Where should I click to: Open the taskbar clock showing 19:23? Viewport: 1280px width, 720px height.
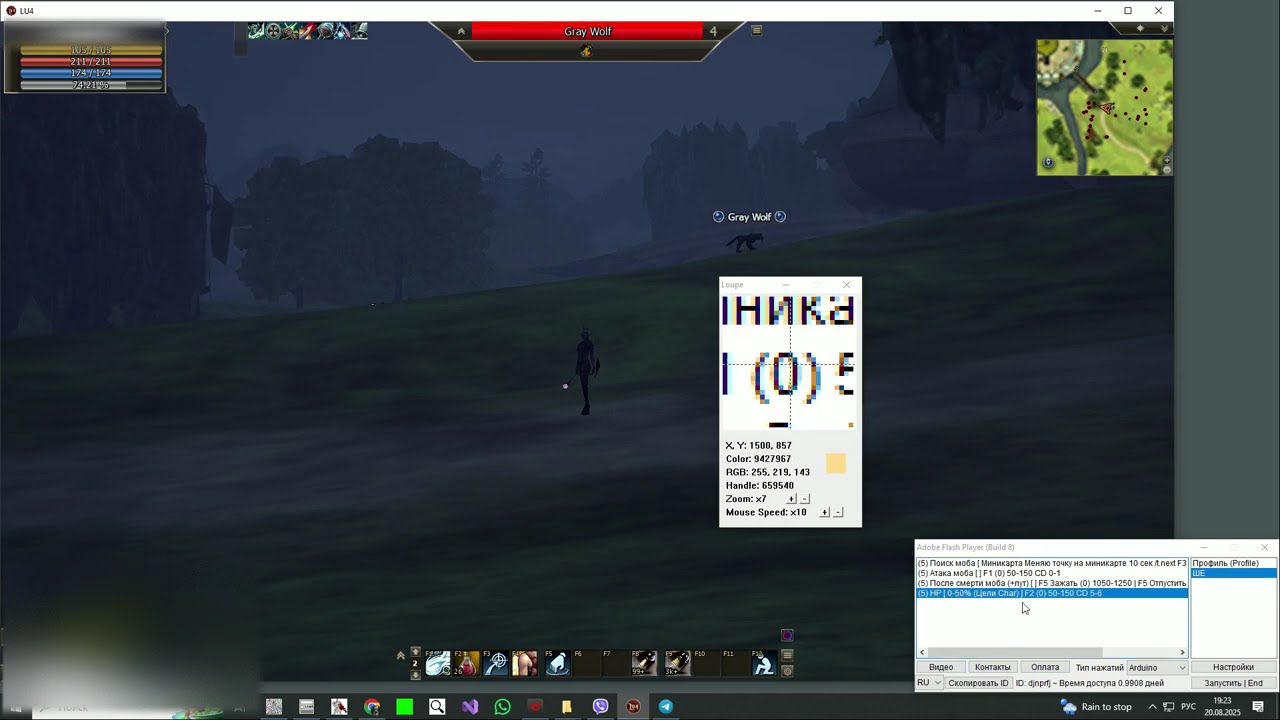click(1222, 707)
